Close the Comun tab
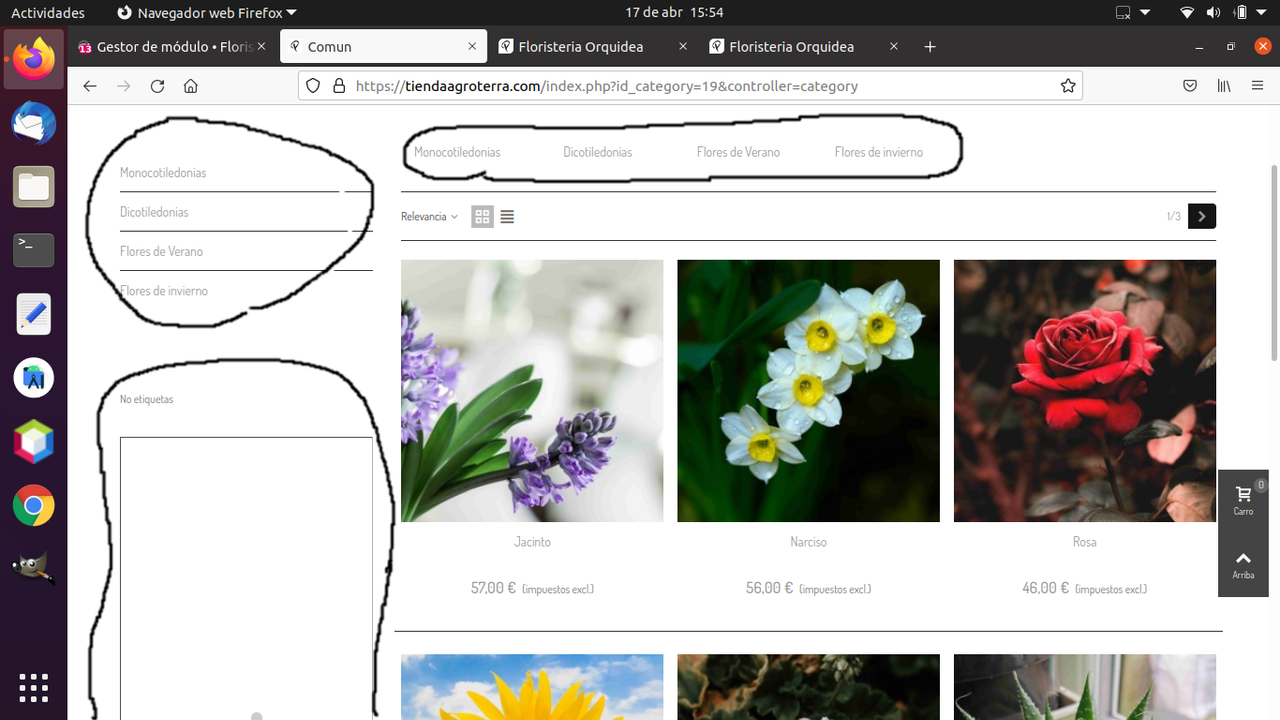This screenshot has height=720, width=1280. [x=472, y=47]
